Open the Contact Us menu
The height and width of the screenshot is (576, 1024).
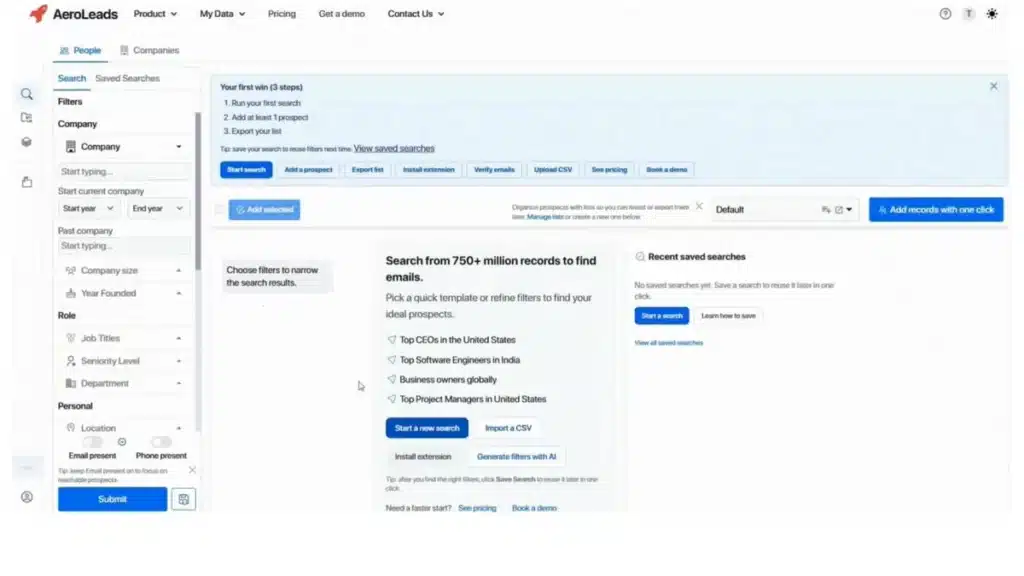416,14
